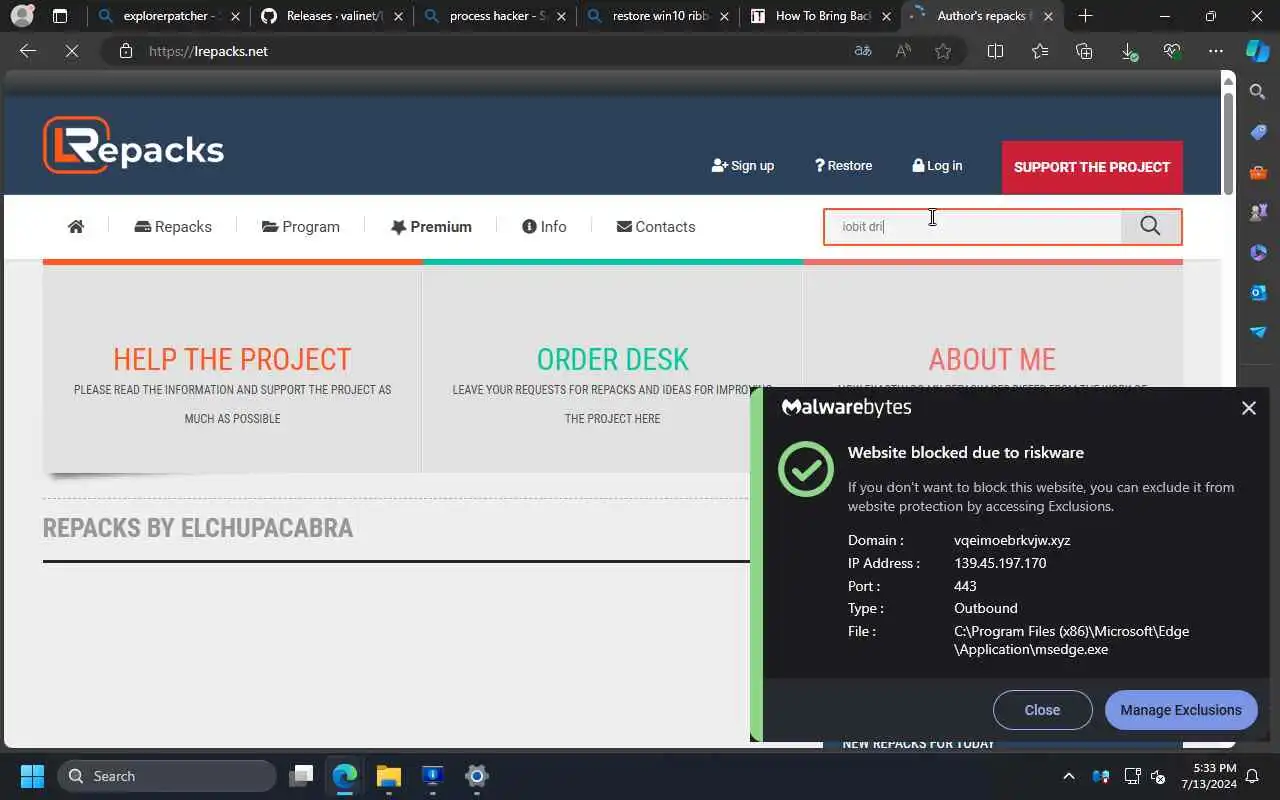Screen dimensions: 1280x800
Task: Open the Program menu item
Action: [x=301, y=227]
